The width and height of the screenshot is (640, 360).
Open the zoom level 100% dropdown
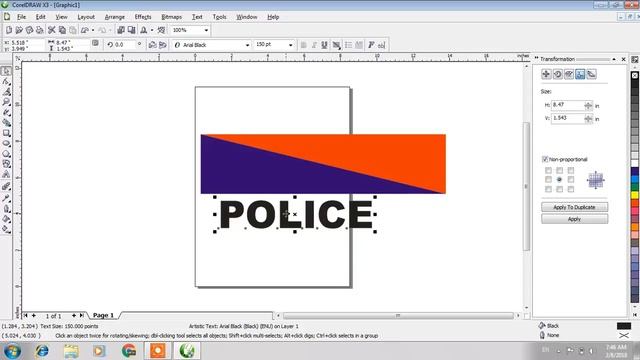(x=206, y=30)
